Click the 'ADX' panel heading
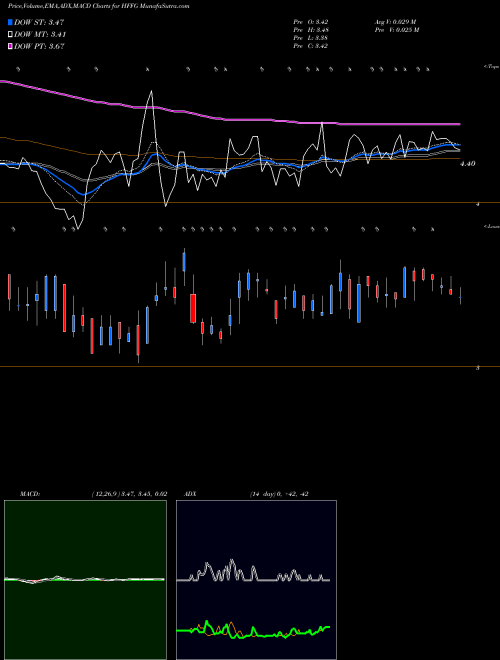The image size is (500, 660). pos(190,494)
